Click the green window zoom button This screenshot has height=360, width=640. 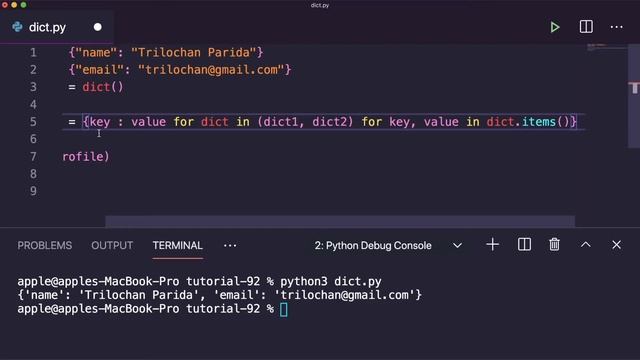point(23,5)
